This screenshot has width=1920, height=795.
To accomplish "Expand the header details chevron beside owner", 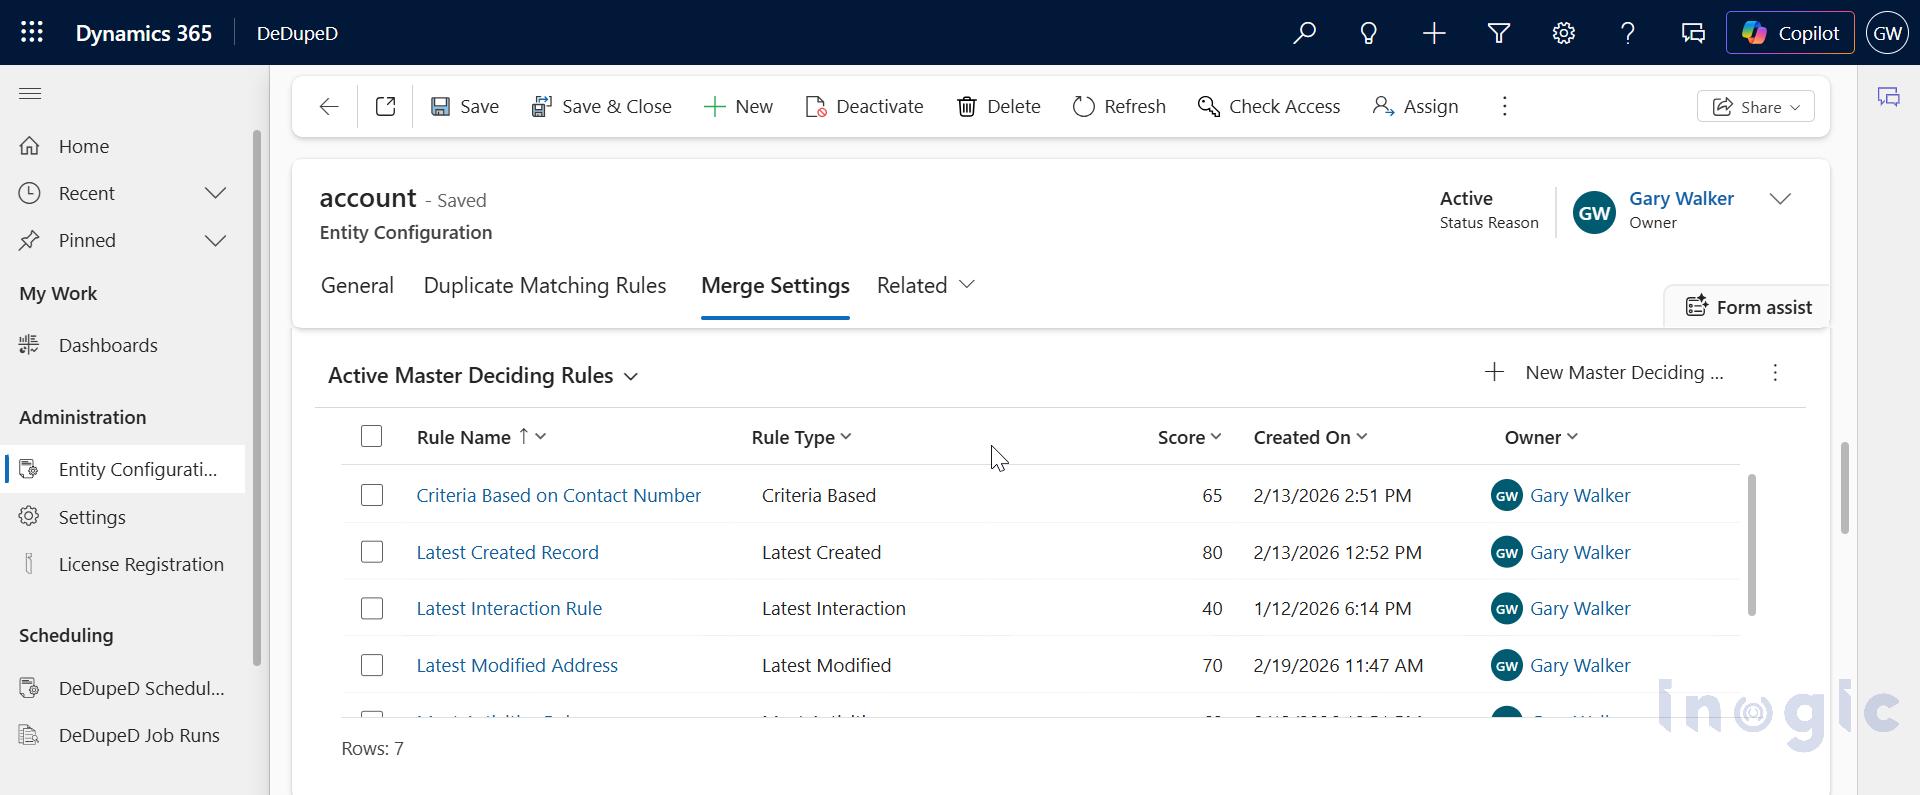I will tap(1780, 199).
